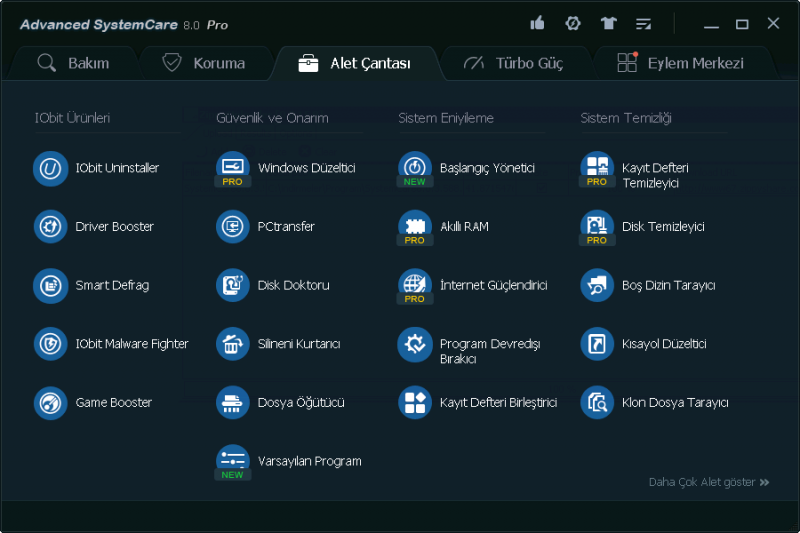Open Program Devredışı Bırakıcı icon
Image resolution: width=800 pixels, height=533 pixels.
pos(415,344)
